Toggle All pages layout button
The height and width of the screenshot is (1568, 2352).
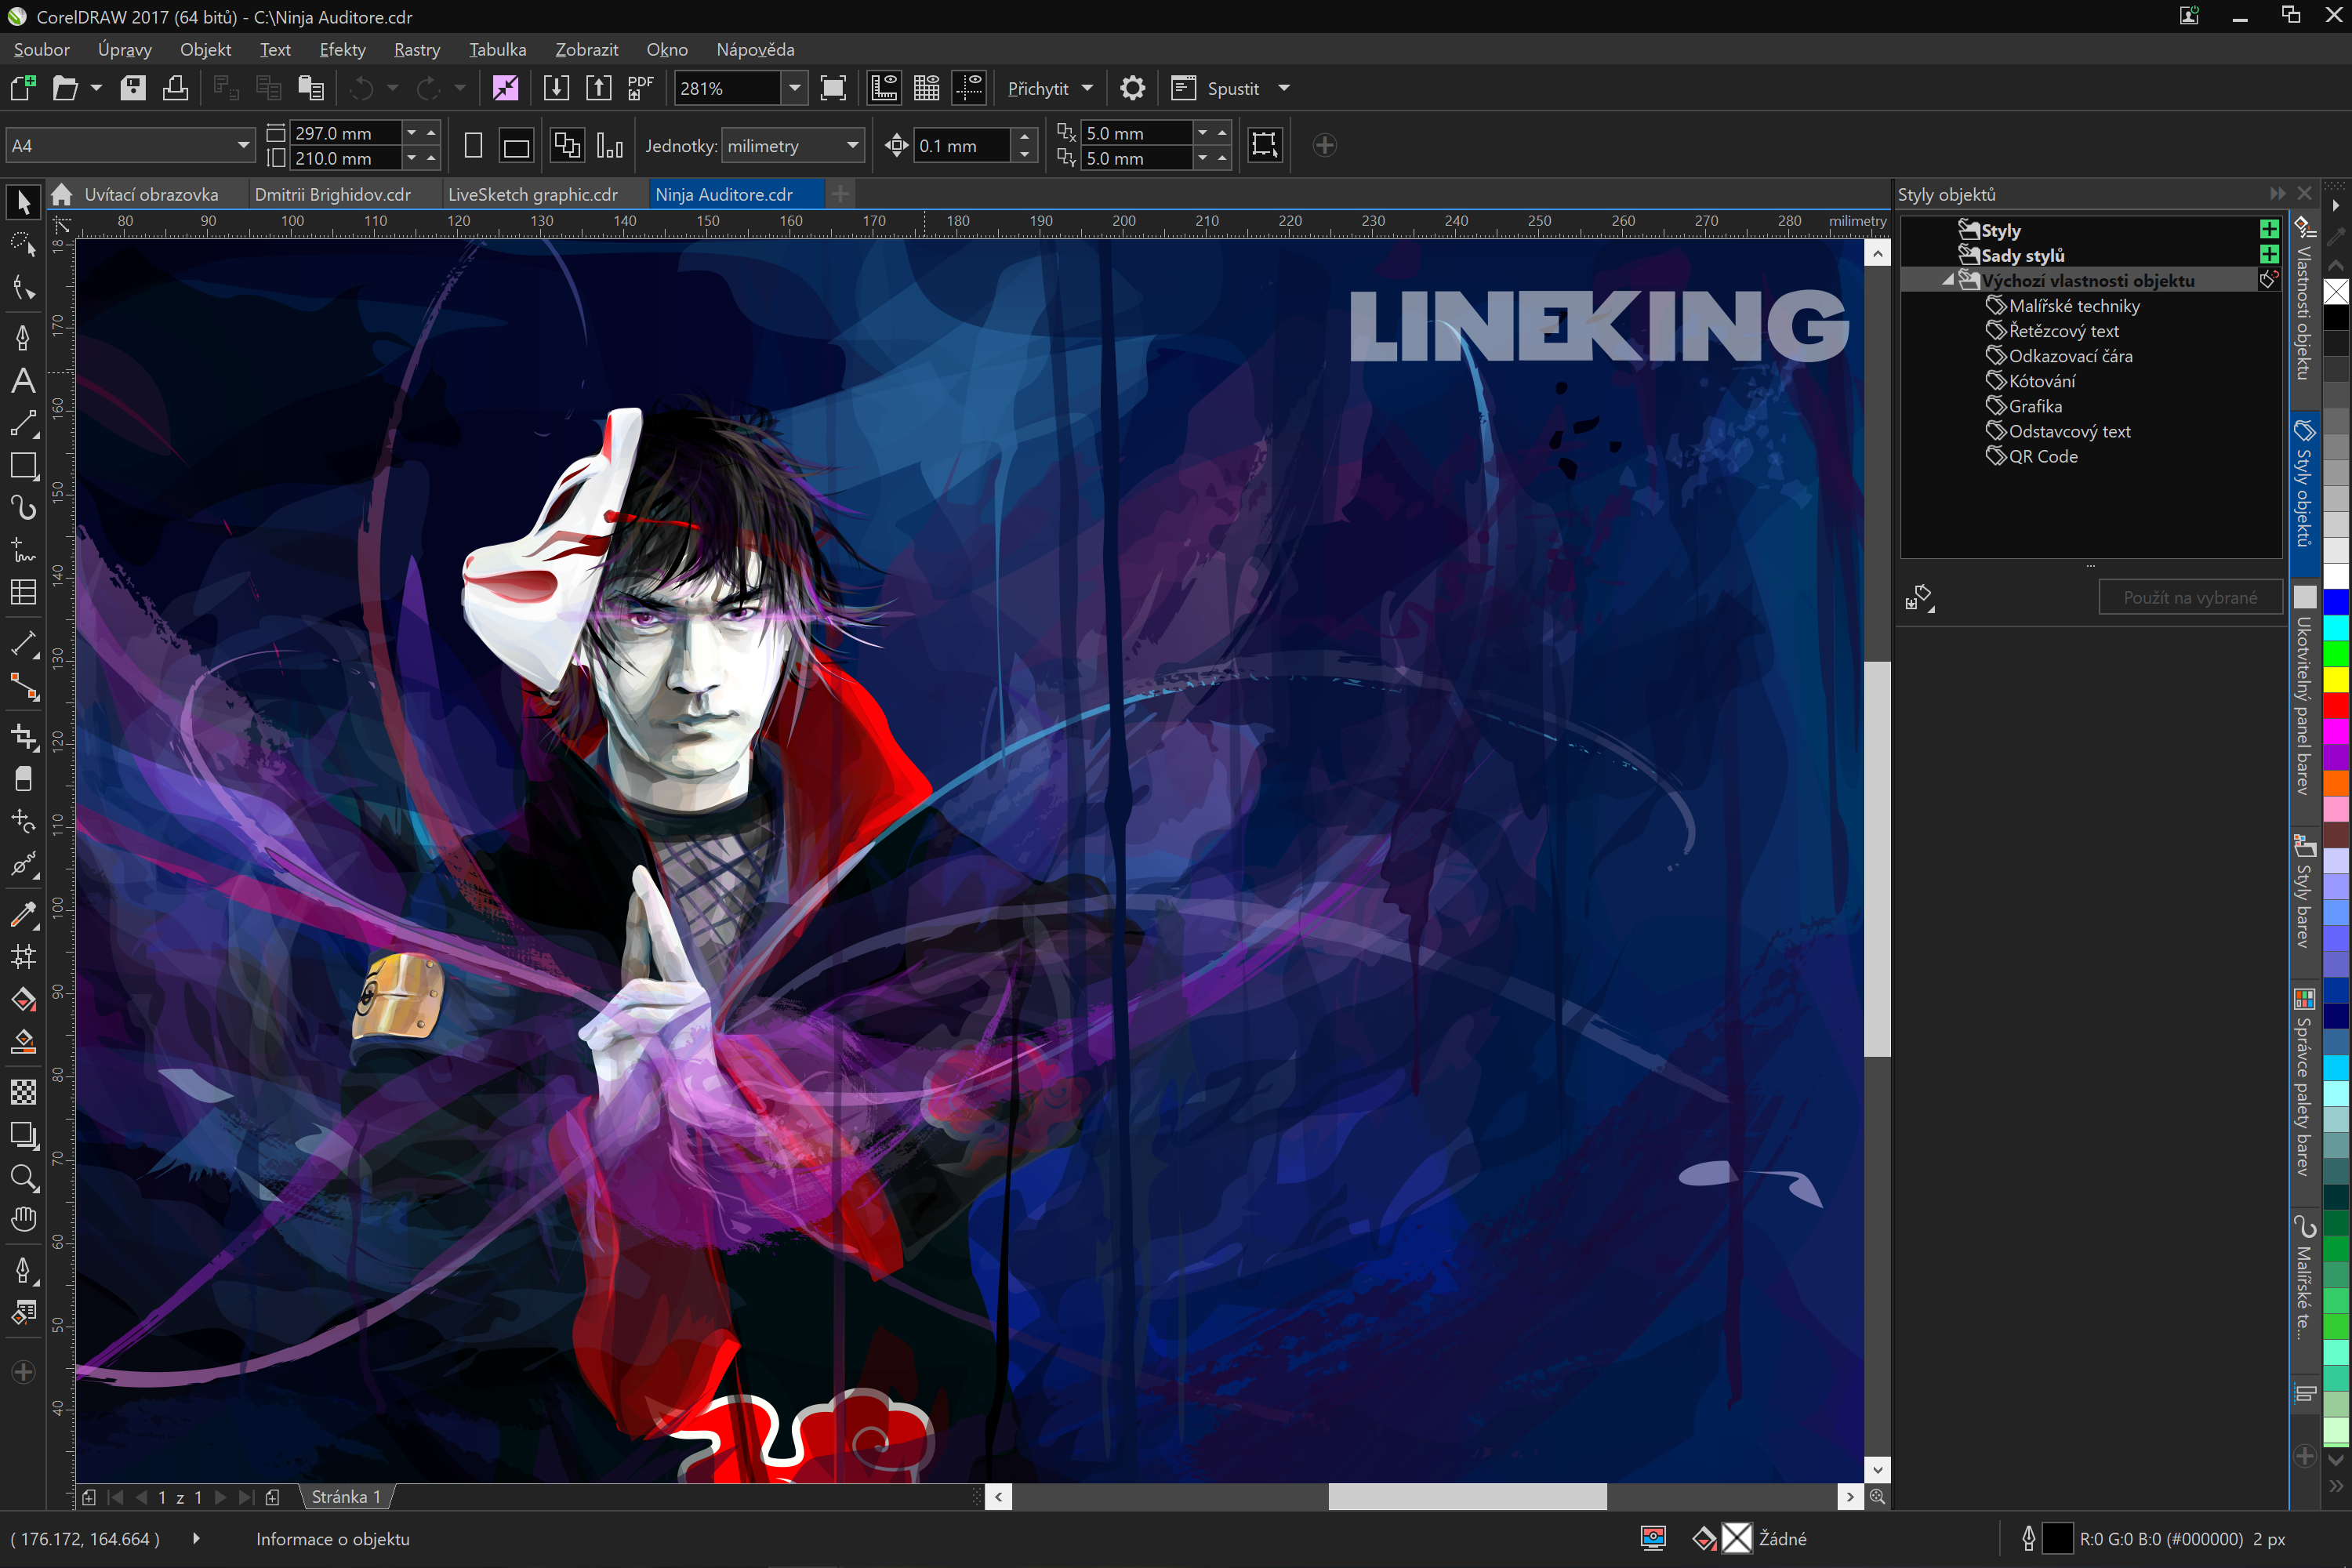tap(567, 145)
